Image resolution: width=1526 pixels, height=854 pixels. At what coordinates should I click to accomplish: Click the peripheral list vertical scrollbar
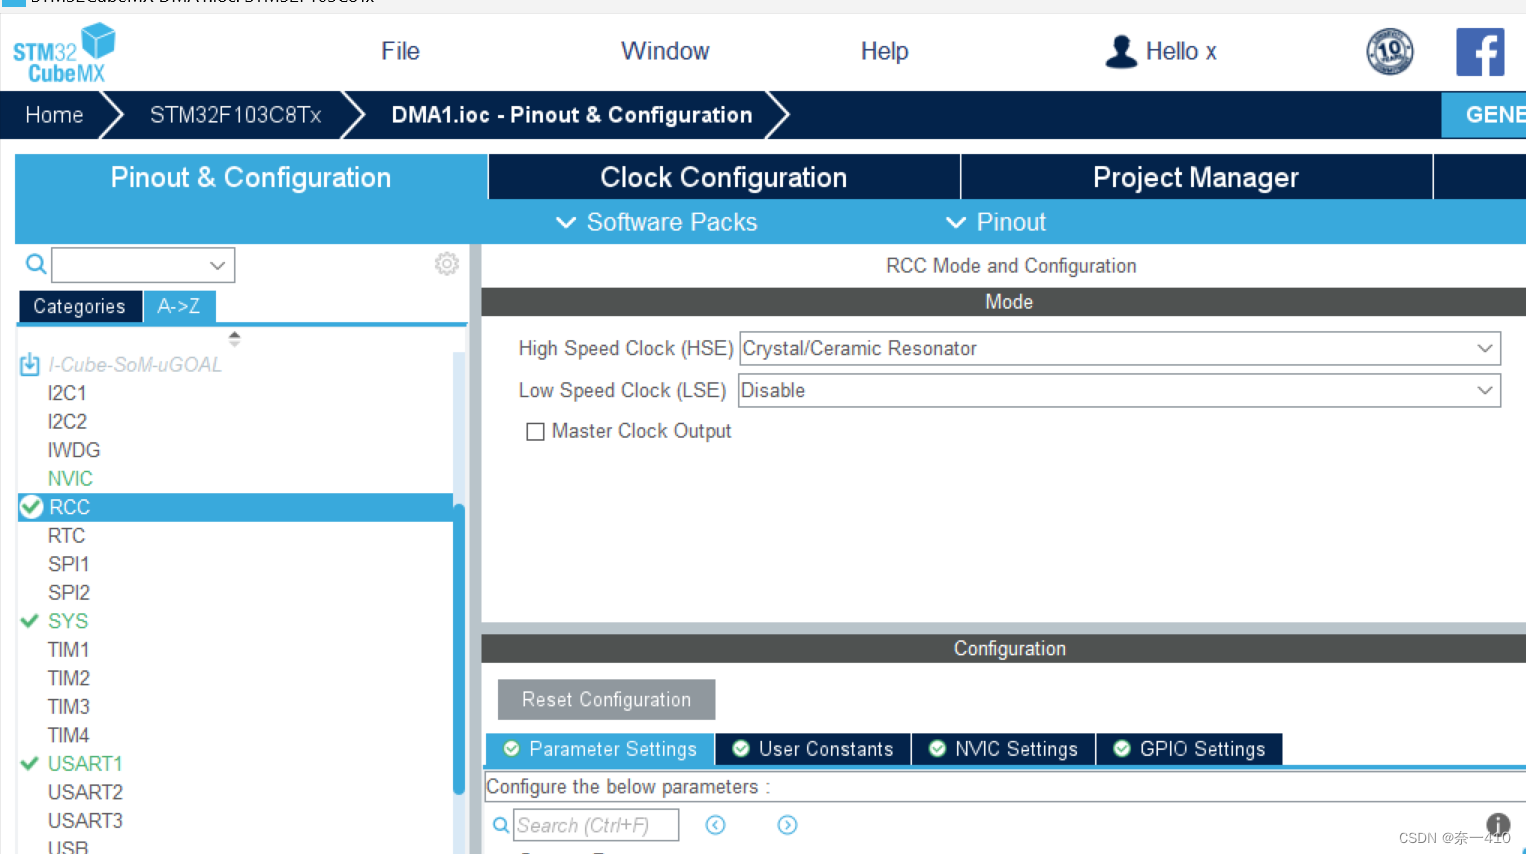(459, 648)
